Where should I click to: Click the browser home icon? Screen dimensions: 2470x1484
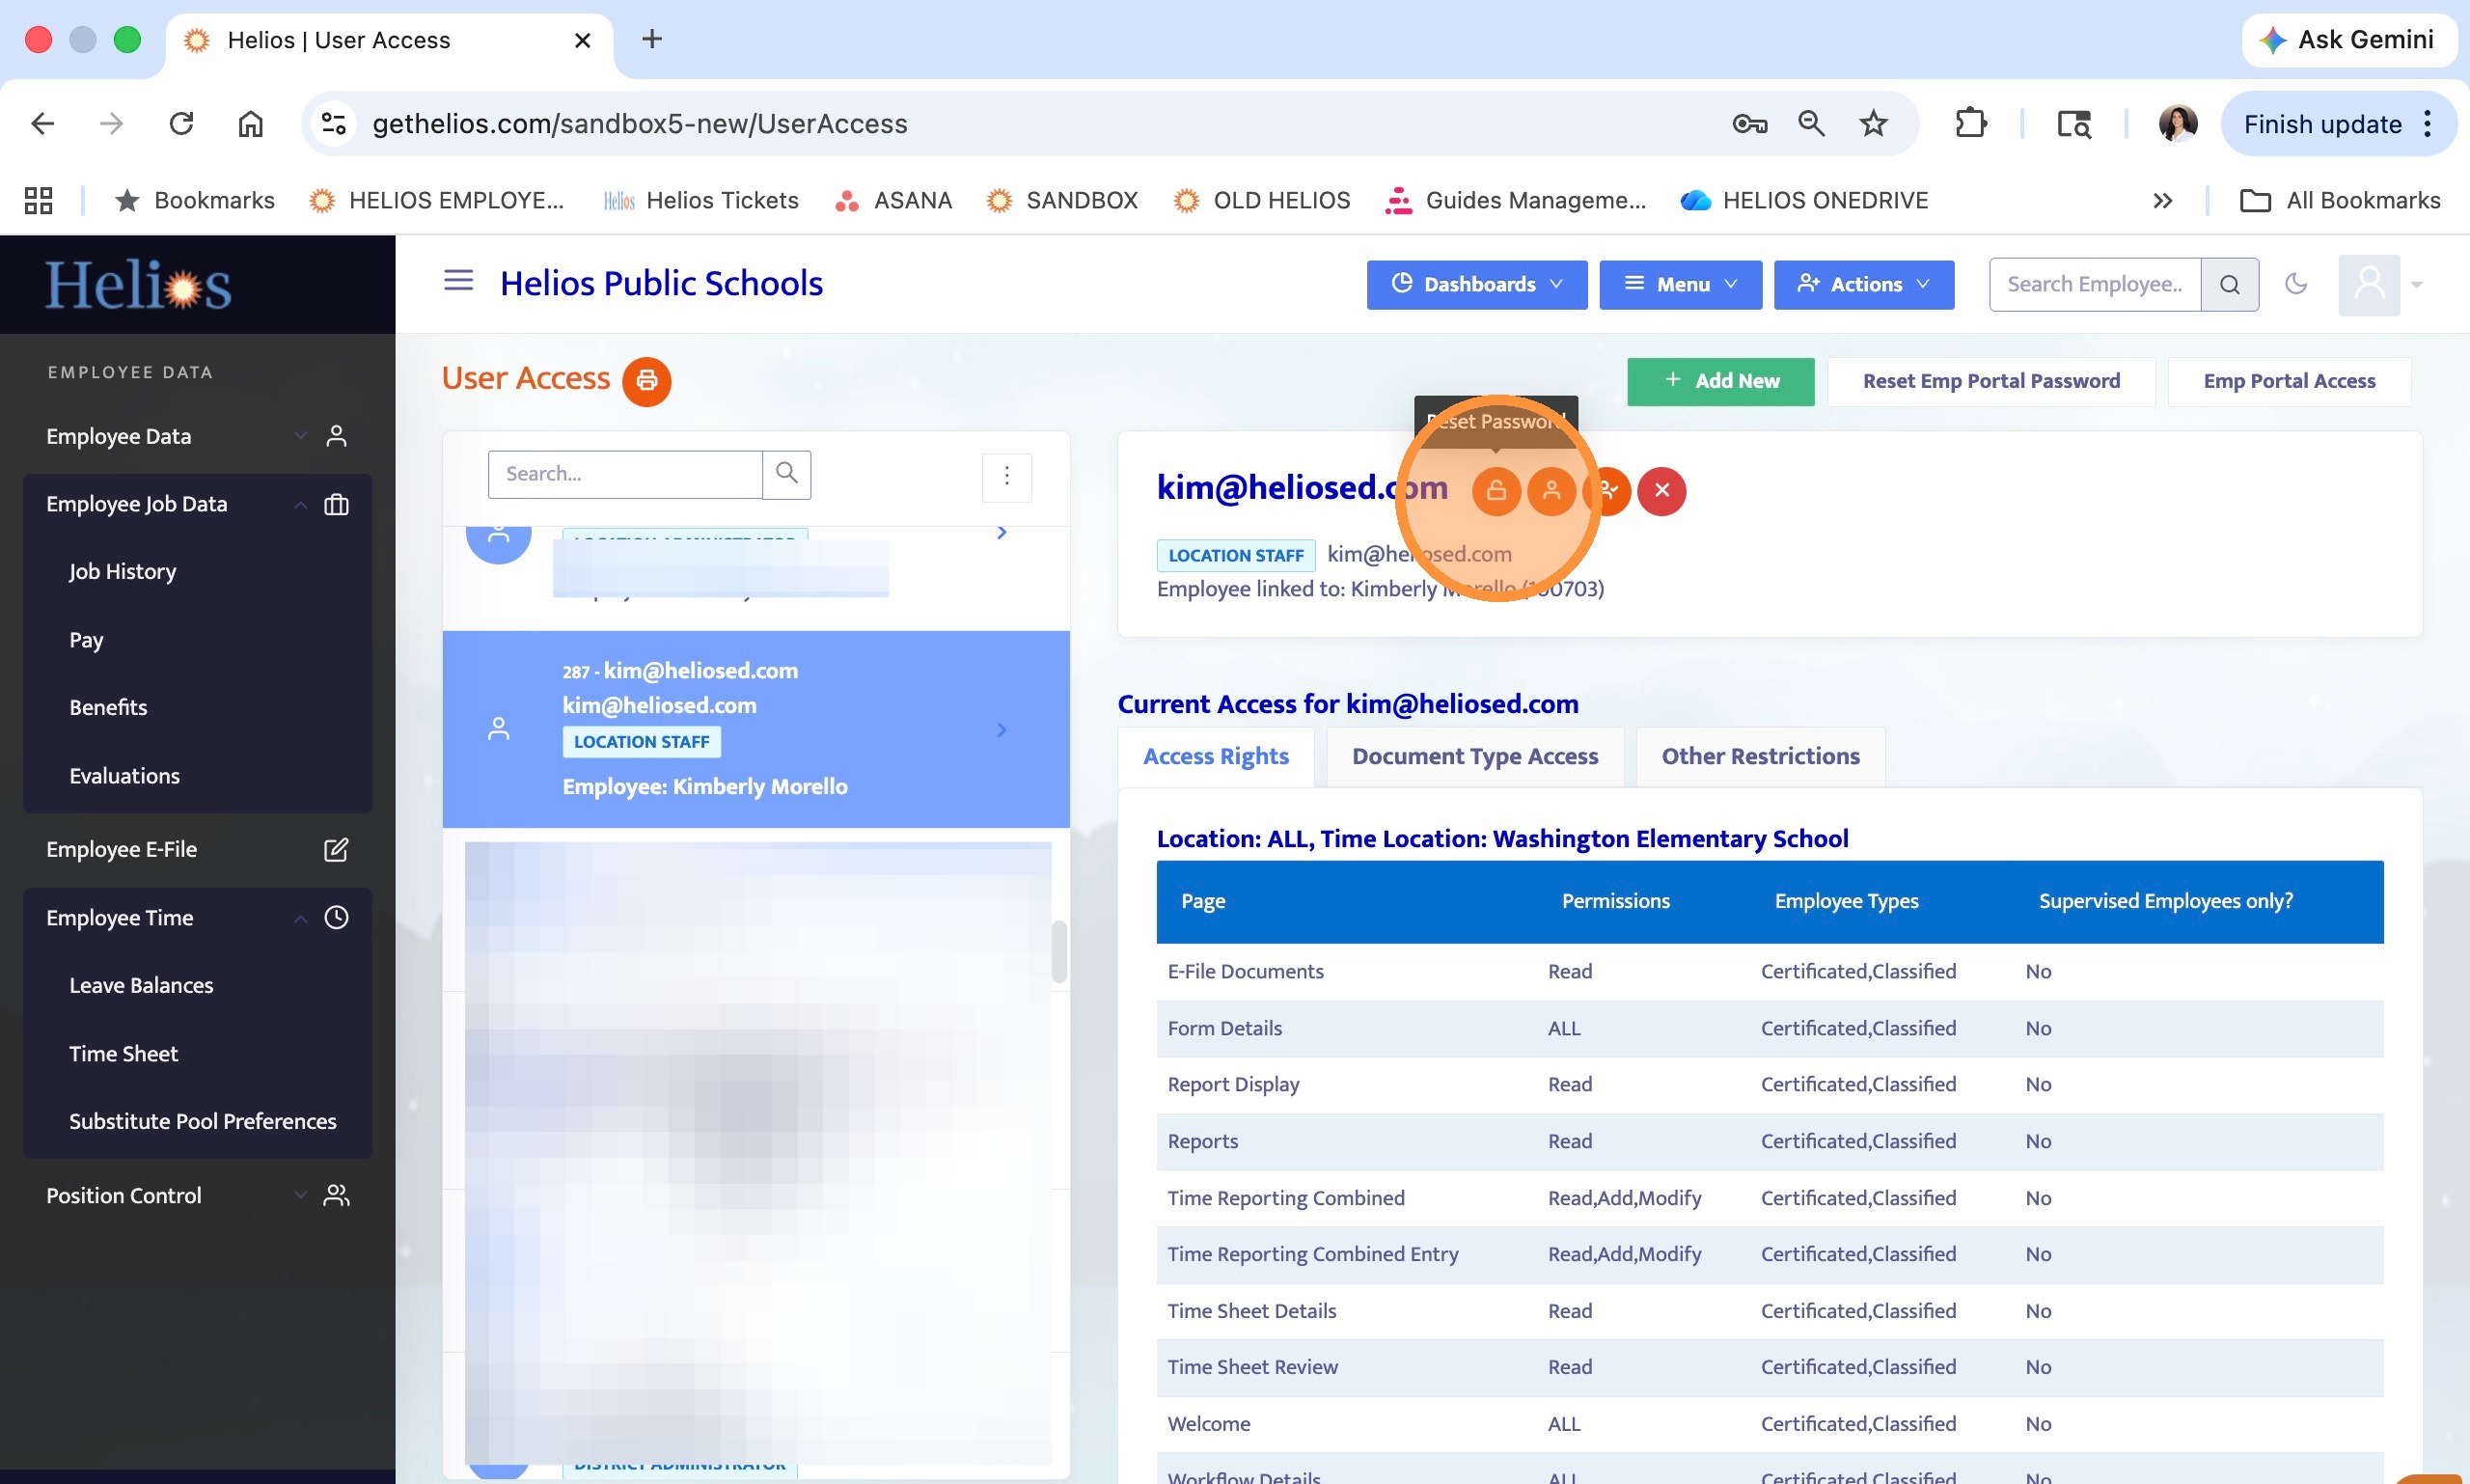250,124
